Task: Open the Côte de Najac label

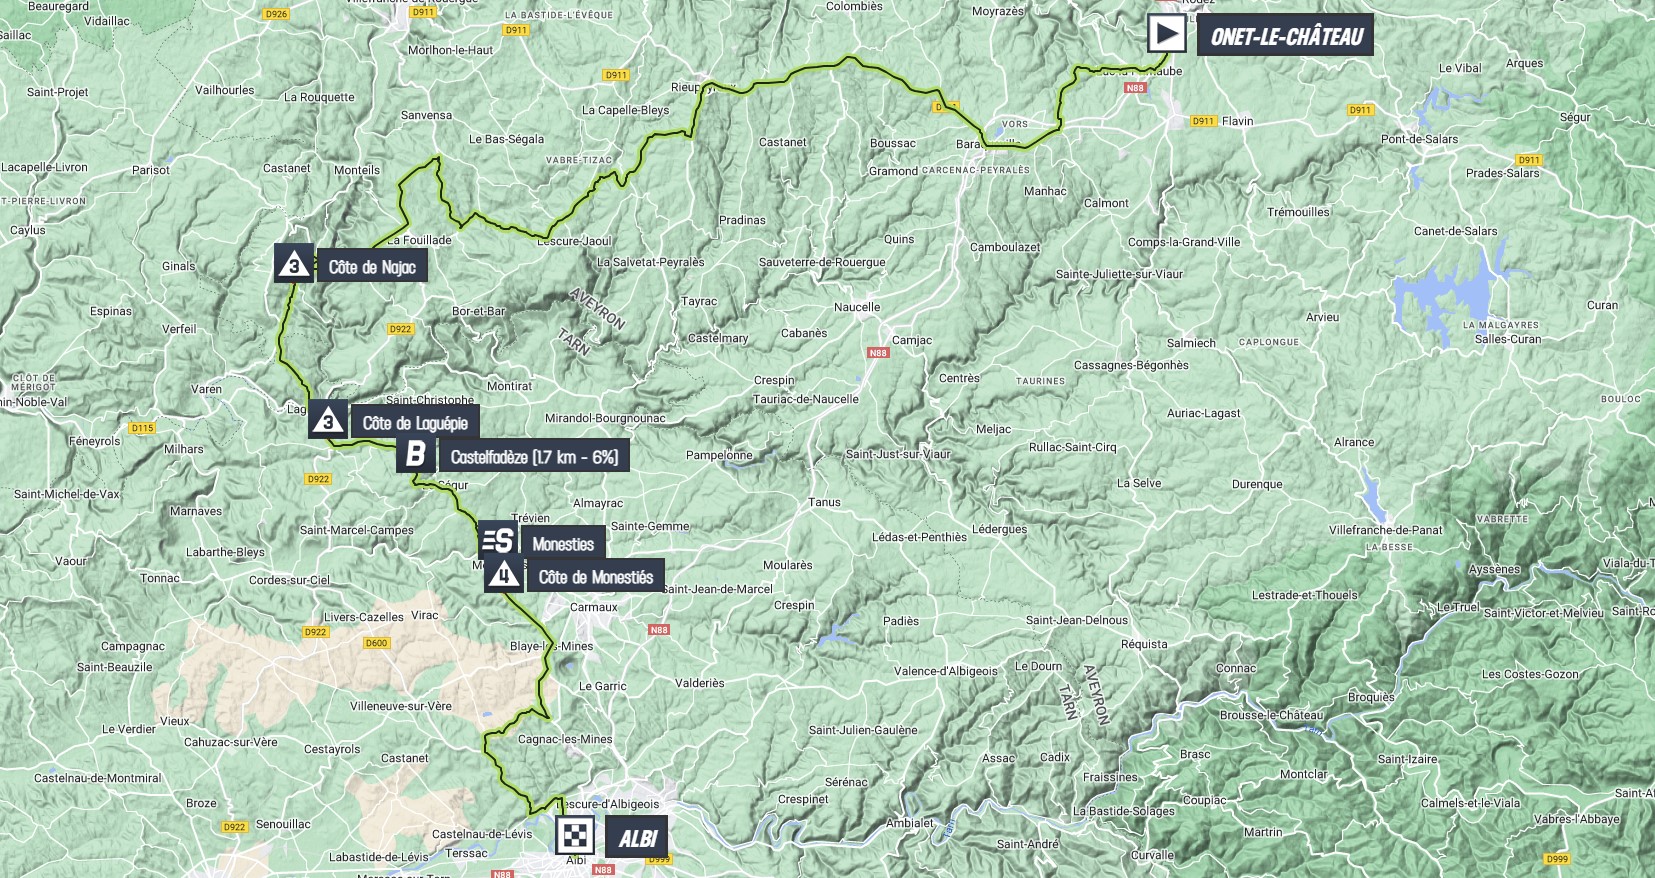Action: point(372,267)
